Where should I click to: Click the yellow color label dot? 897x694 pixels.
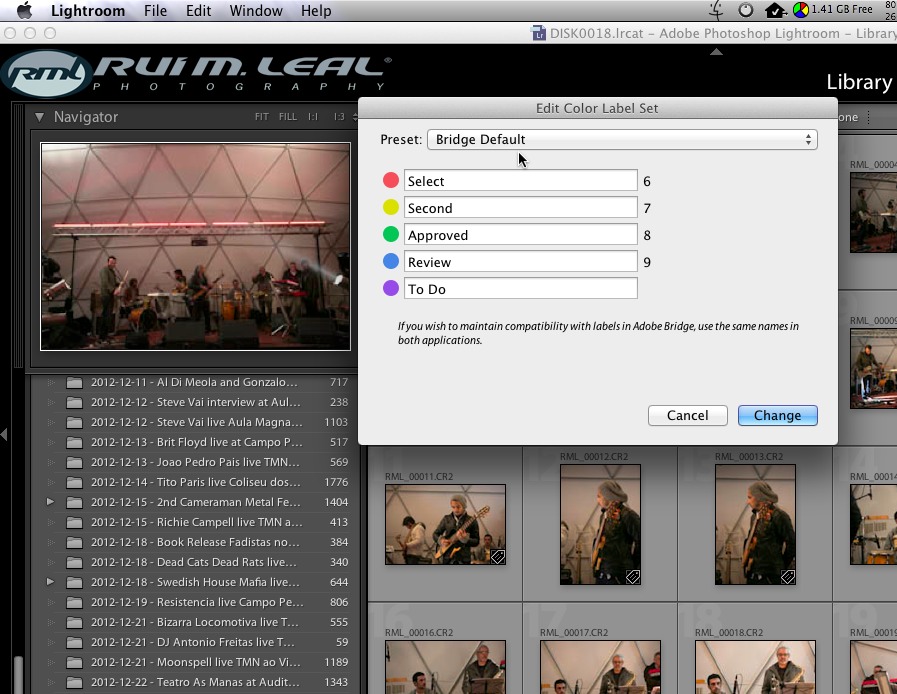click(x=391, y=207)
